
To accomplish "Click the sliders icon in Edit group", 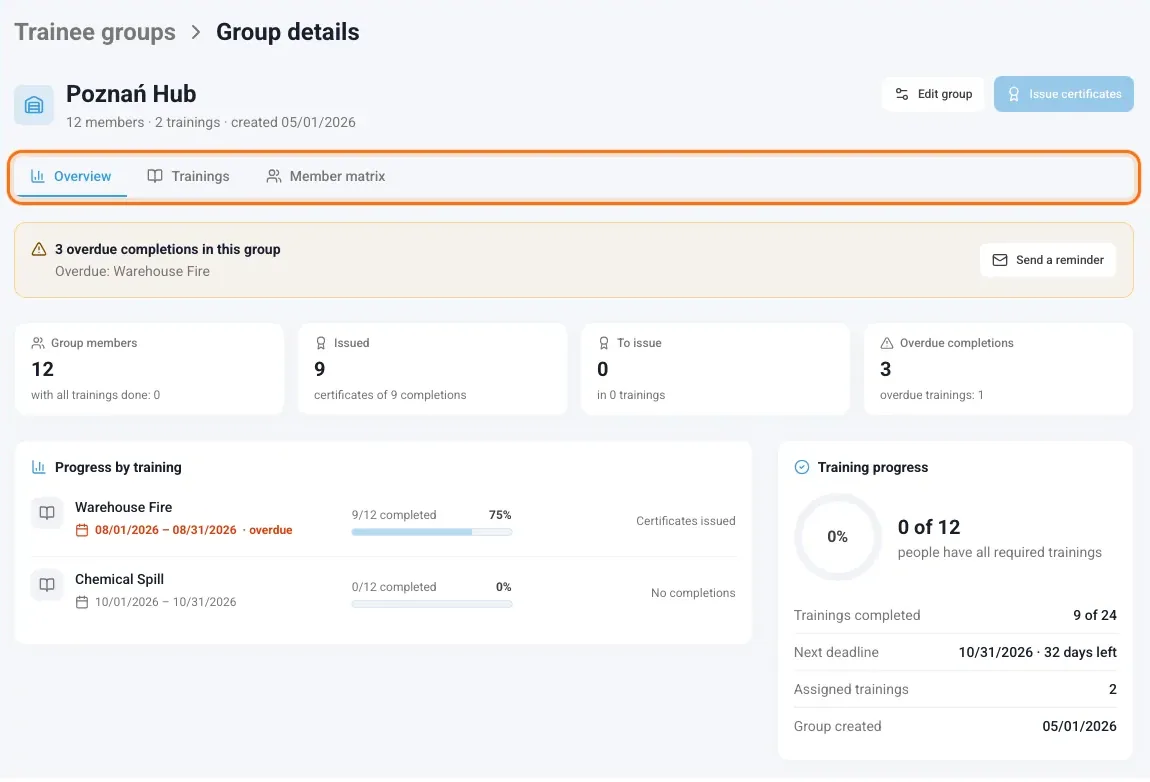I will pos(902,94).
